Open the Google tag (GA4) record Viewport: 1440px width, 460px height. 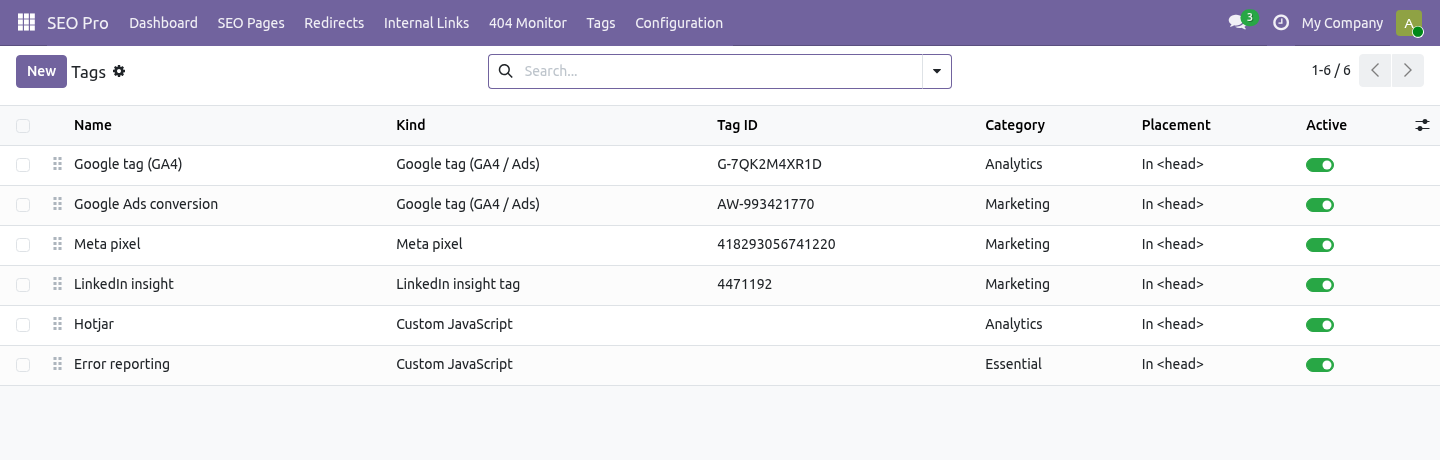pos(128,164)
